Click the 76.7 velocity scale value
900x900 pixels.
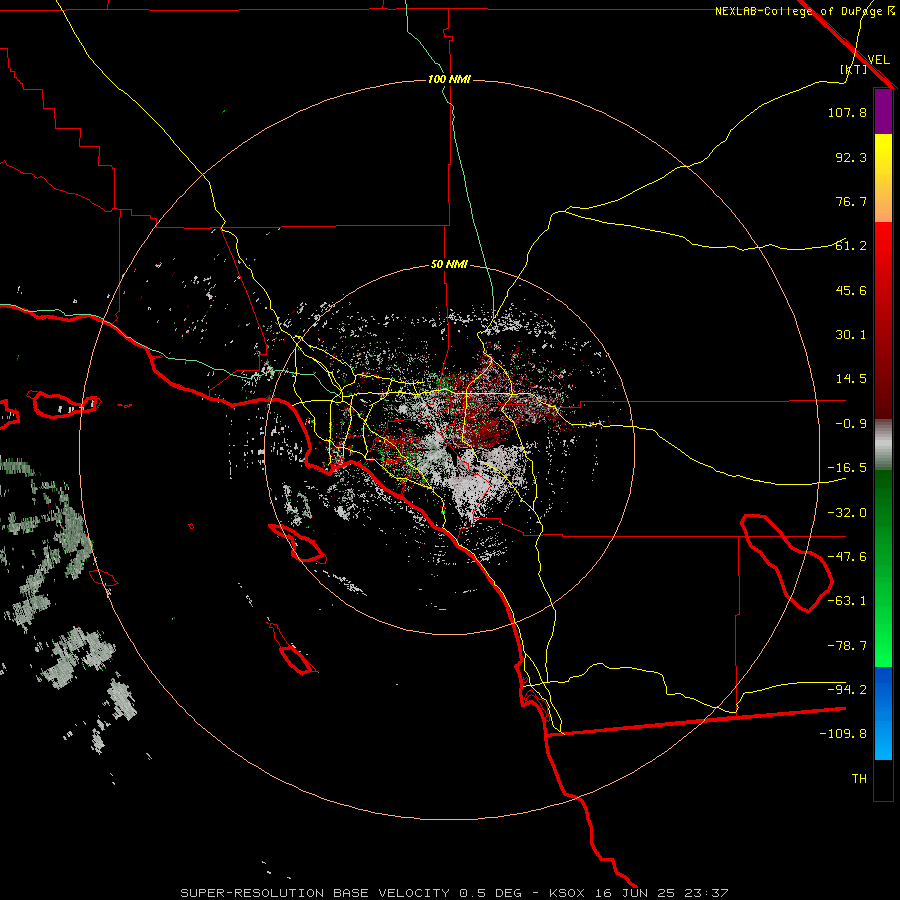851,201
